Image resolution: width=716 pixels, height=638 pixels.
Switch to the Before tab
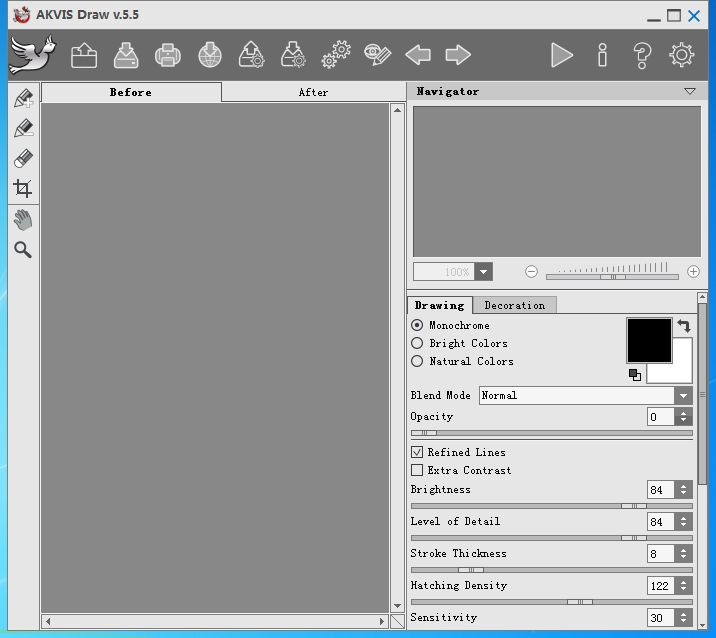pos(131,92)
